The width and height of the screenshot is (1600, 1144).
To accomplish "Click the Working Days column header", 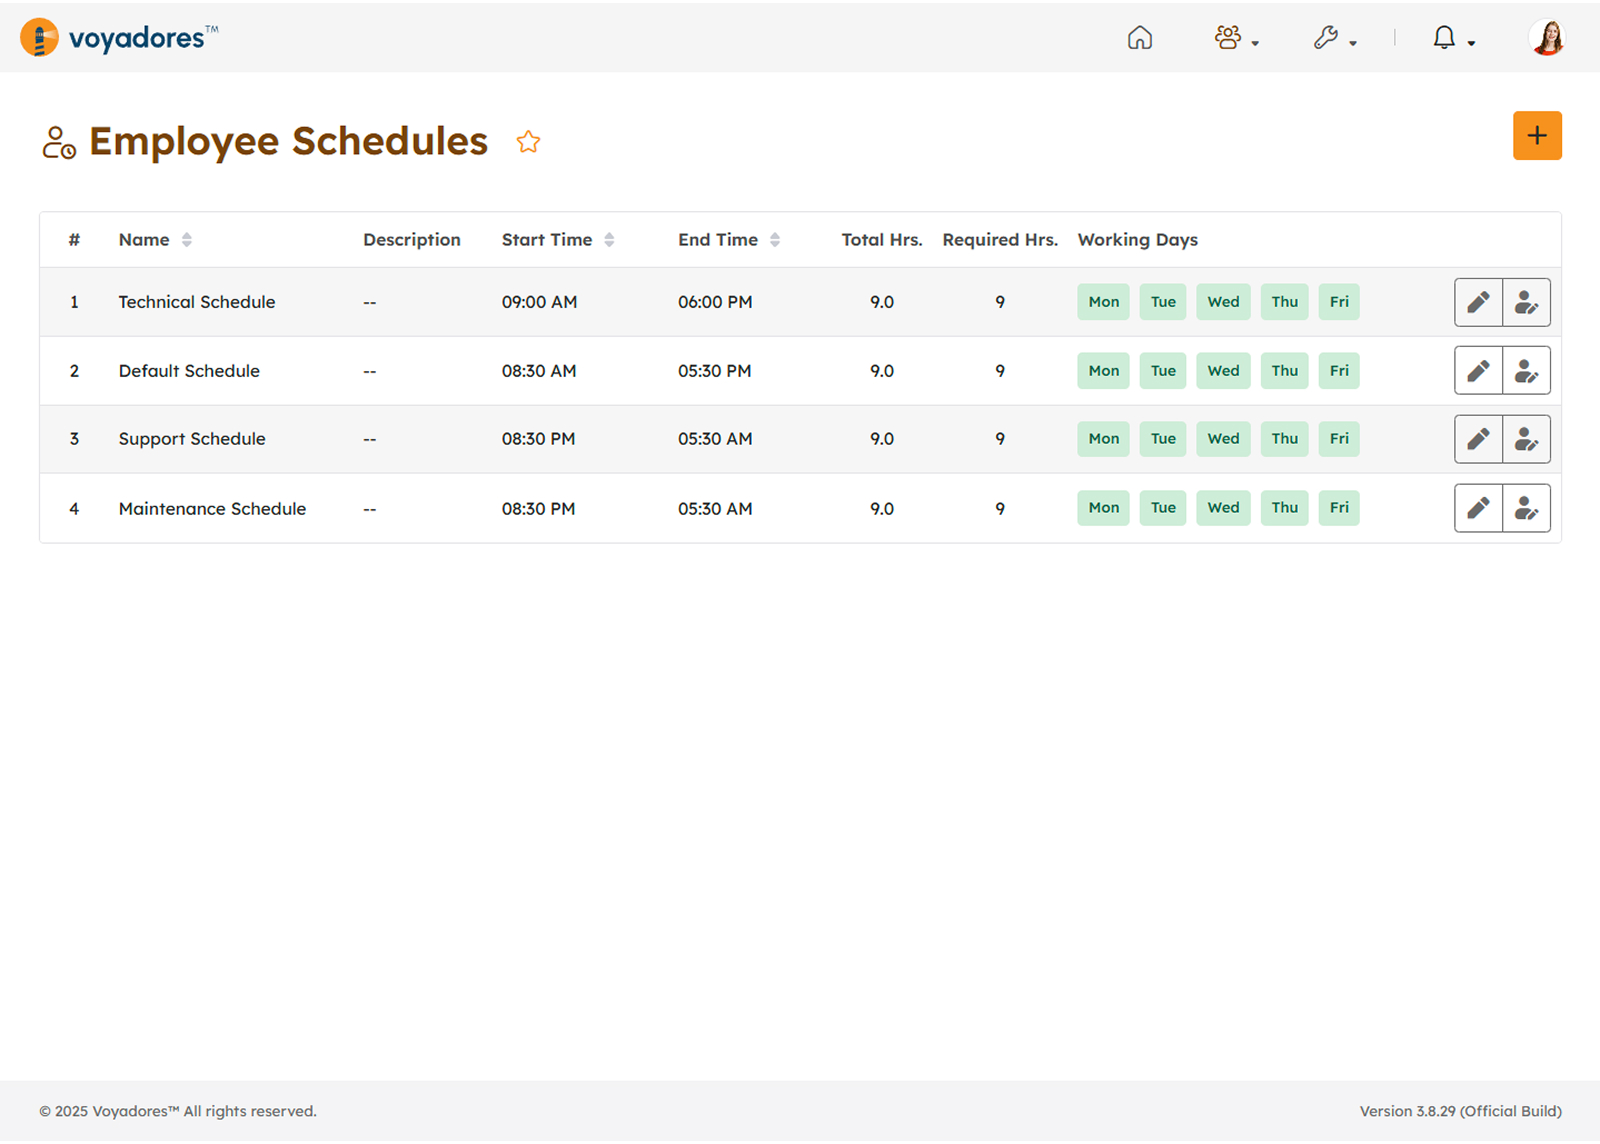I will 1137,240.
